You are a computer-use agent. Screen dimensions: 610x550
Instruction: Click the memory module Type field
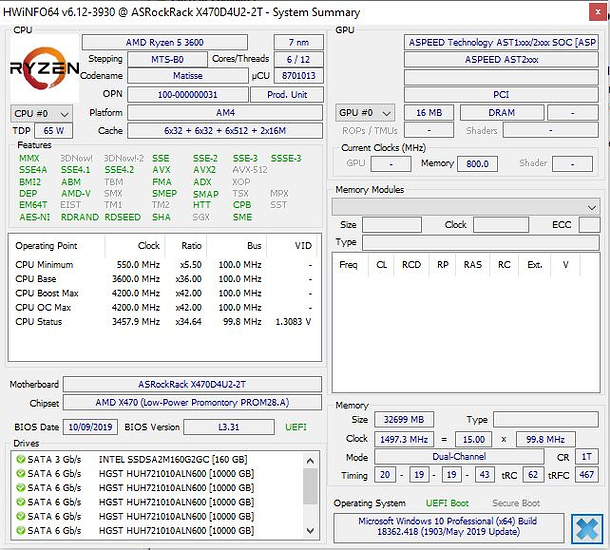(x=481, y=243)
